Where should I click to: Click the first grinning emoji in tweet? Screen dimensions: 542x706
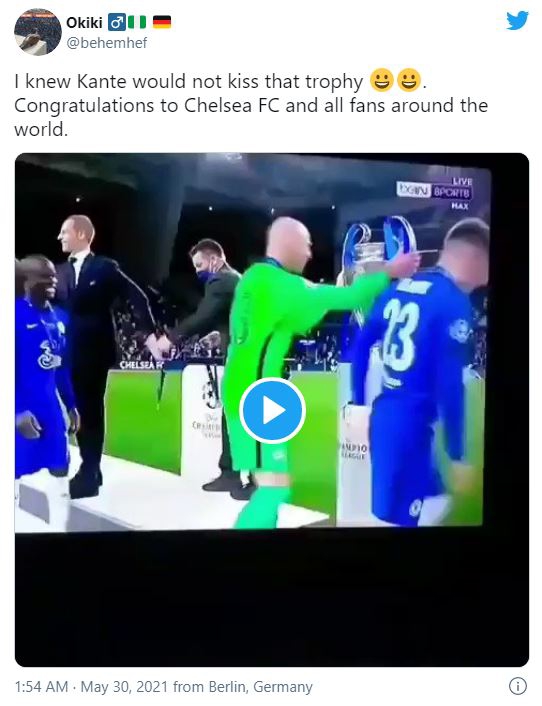click(x=382, y=81)
